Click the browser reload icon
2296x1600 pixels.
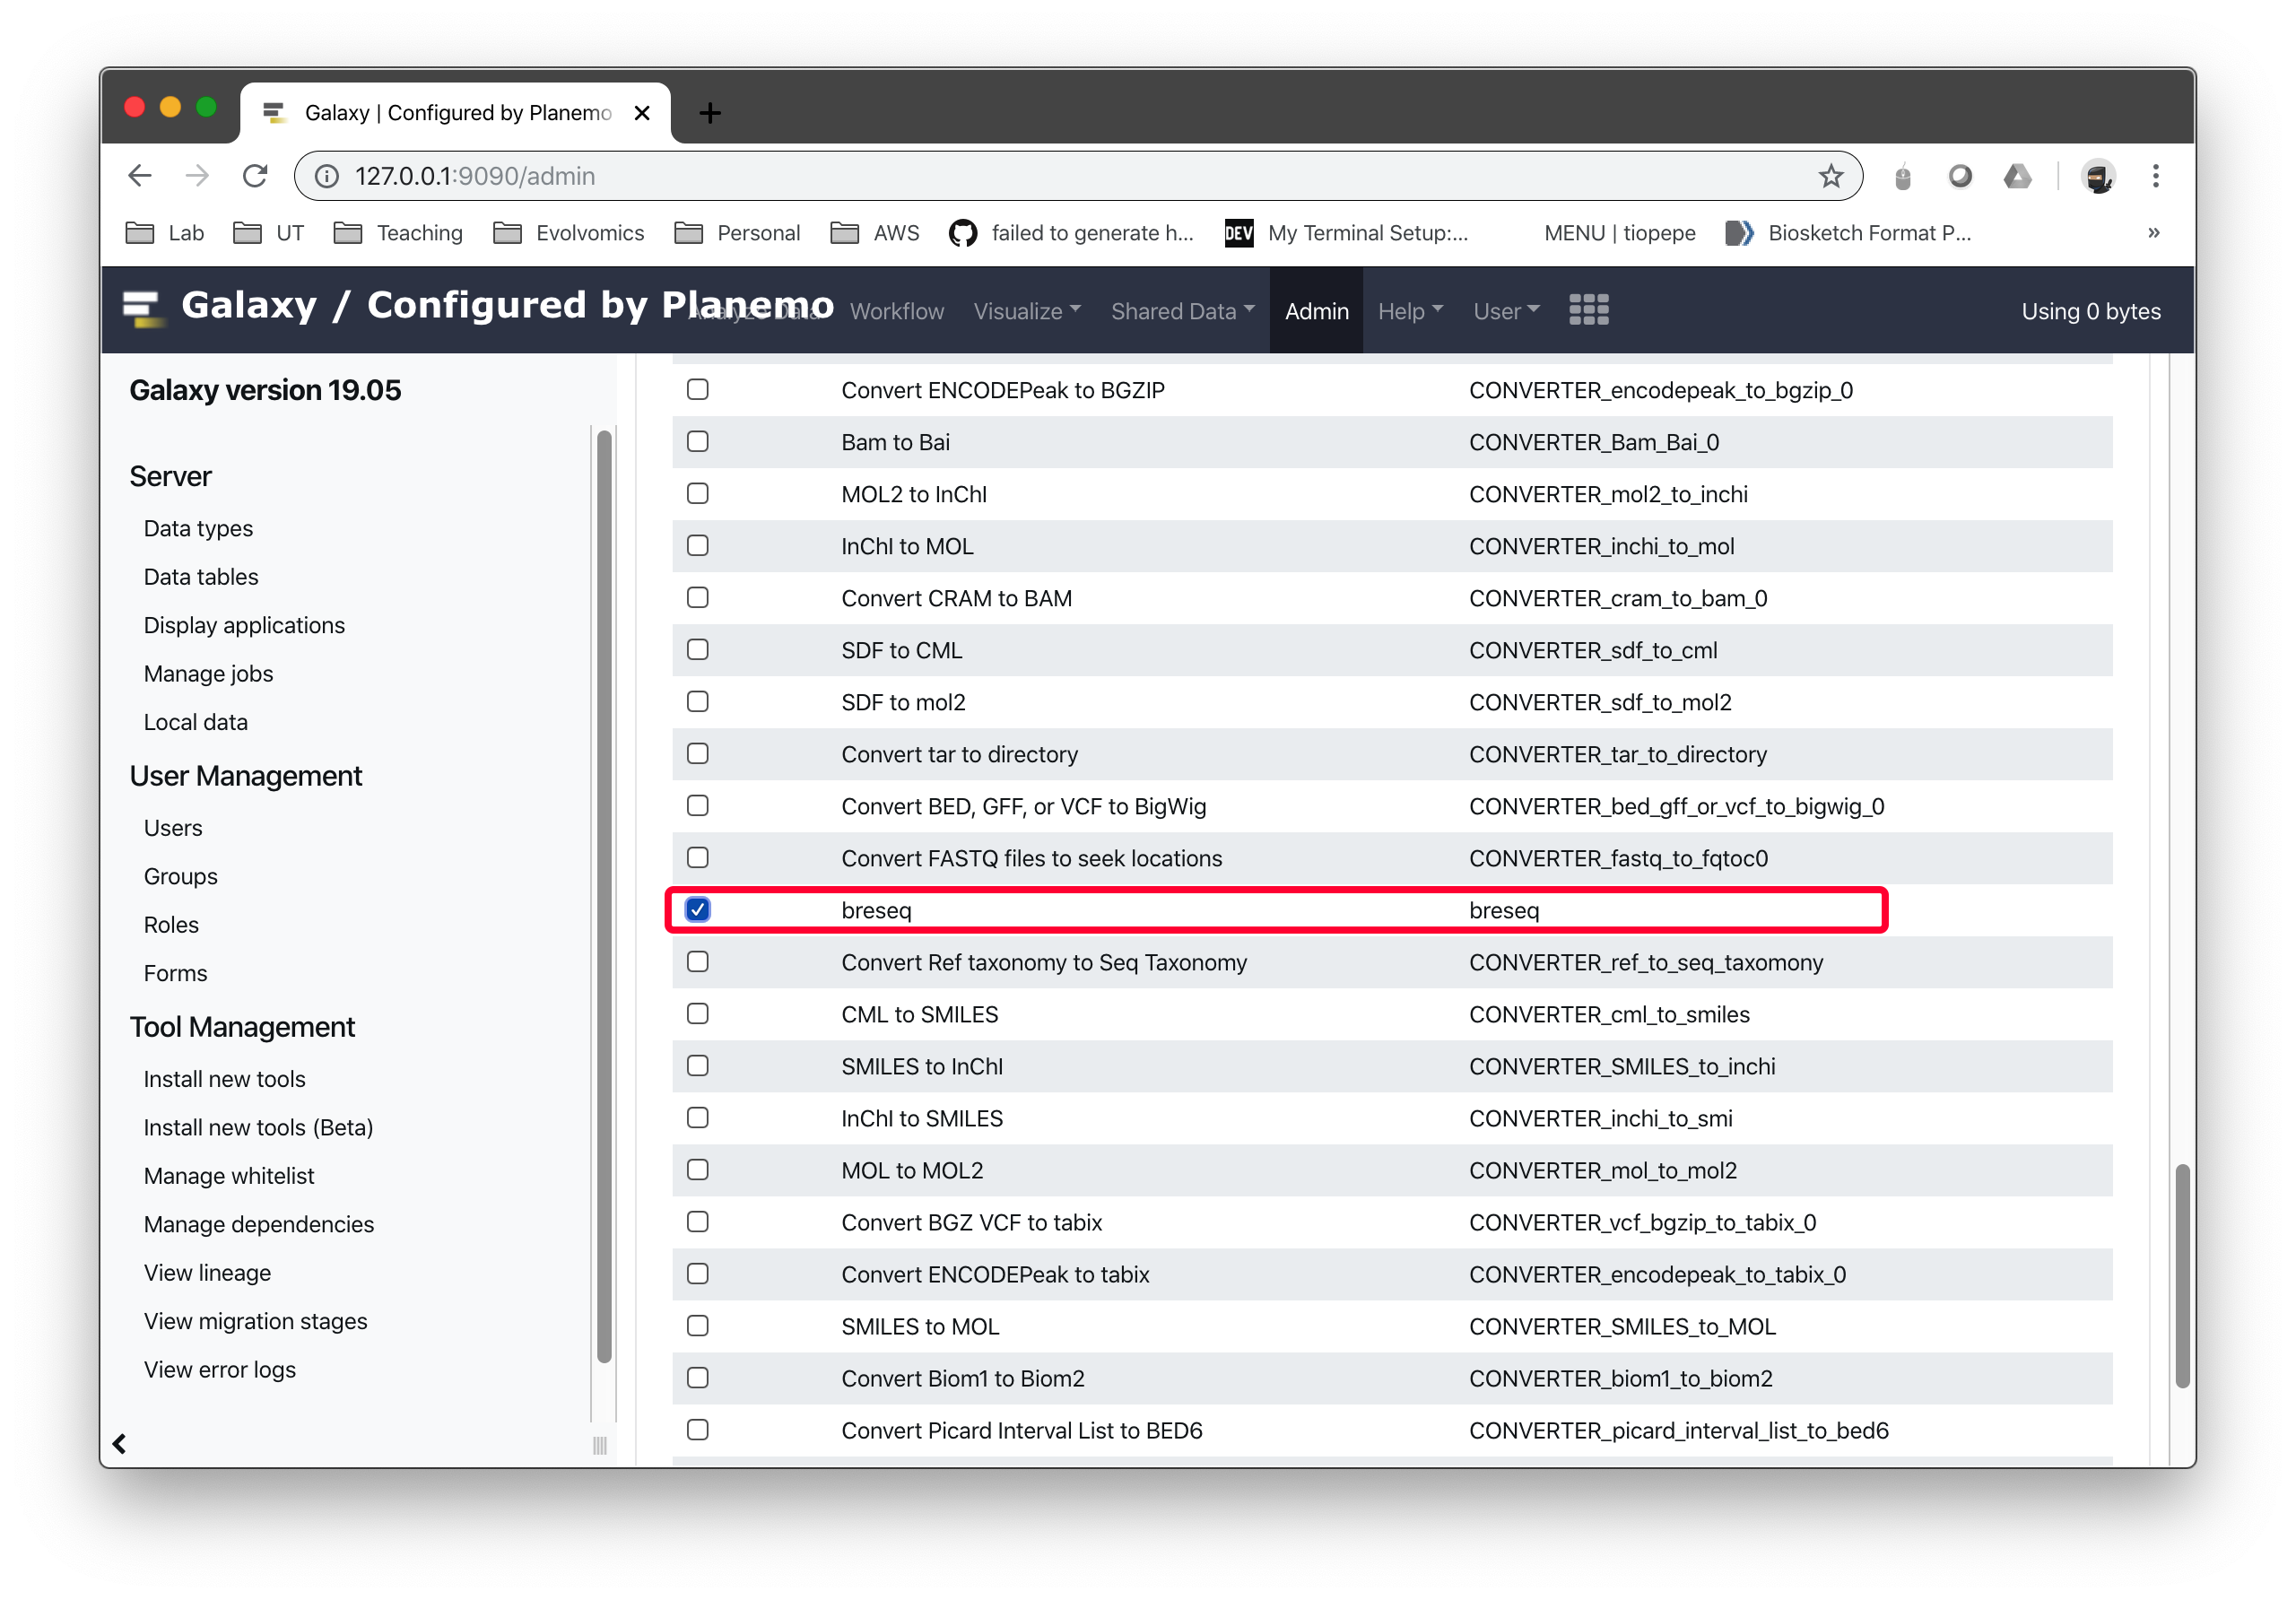pyautogui.click(x=255, y=176)
